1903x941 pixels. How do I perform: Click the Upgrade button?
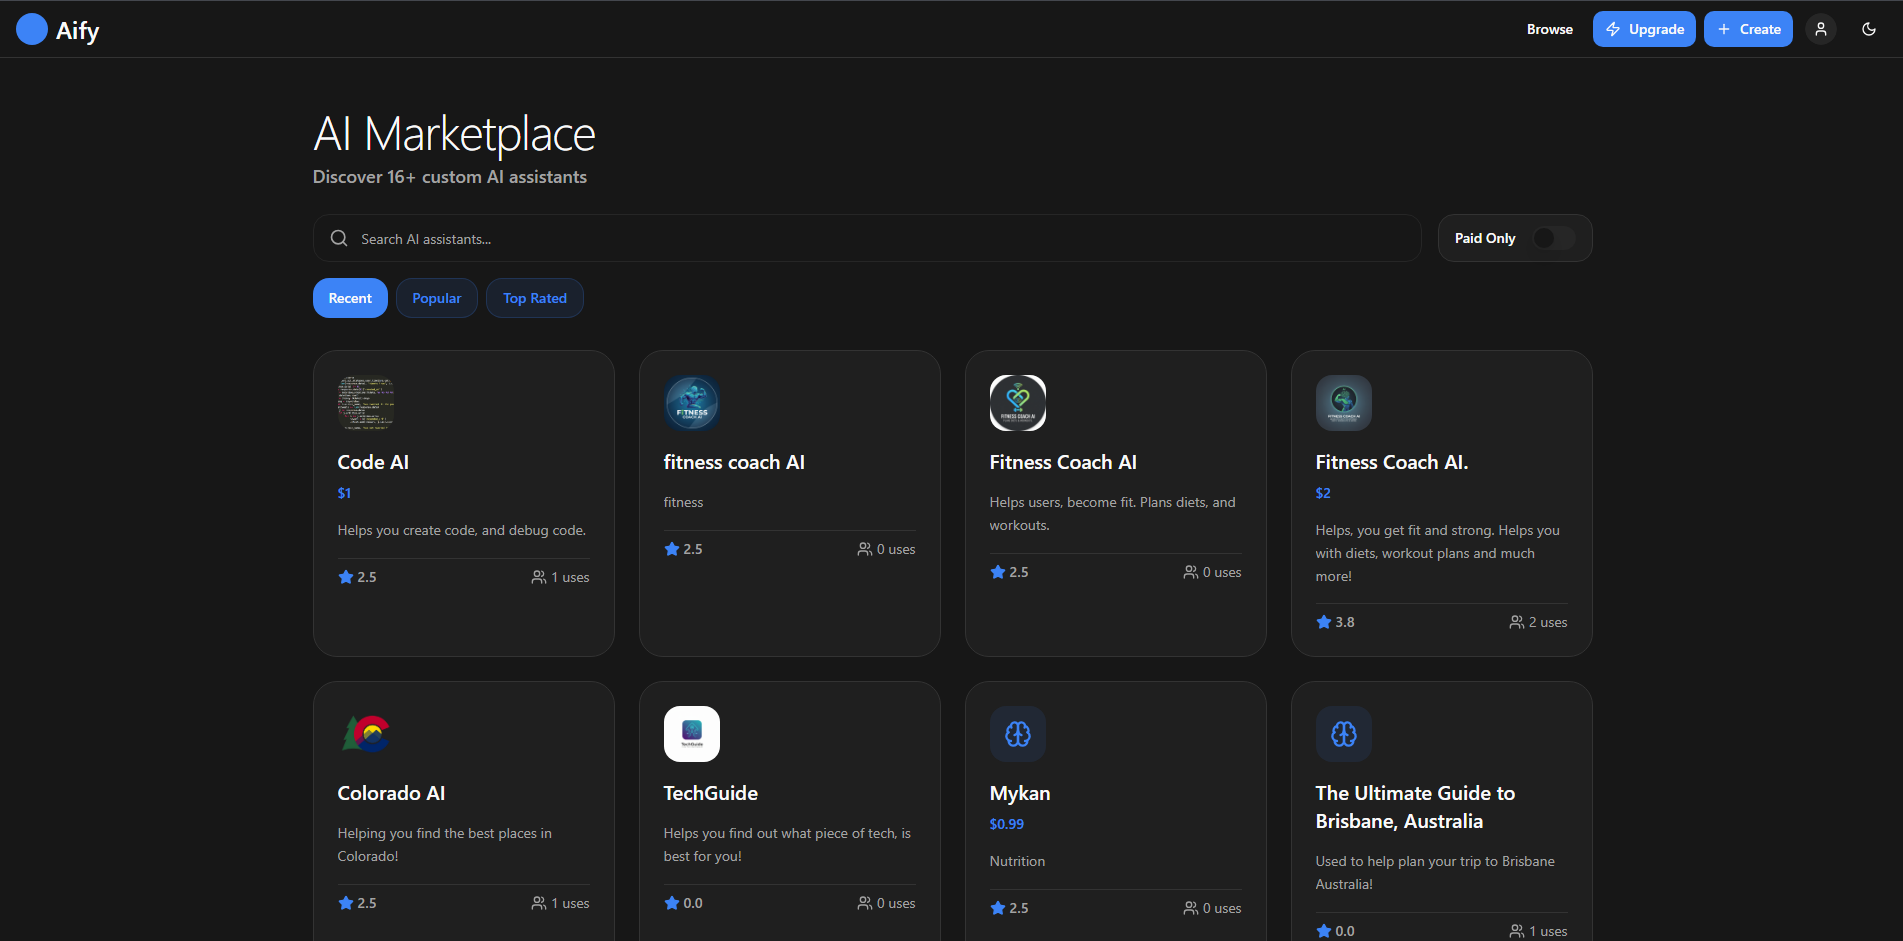coord(1644,29)
